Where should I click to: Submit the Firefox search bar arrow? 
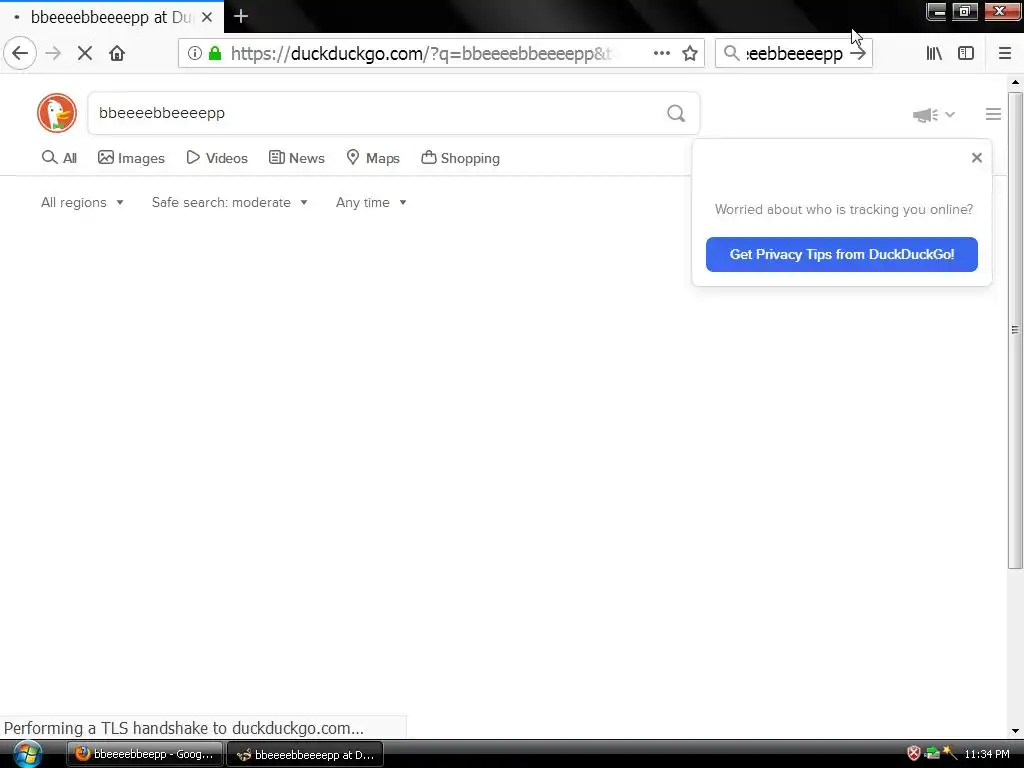(x=858, y=53)
